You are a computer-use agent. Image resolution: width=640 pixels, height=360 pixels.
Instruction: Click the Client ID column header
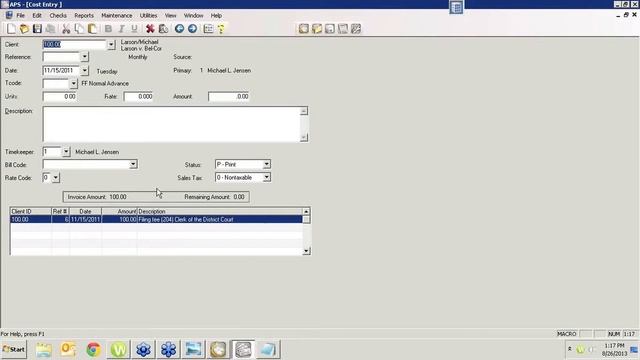point(31,211)
